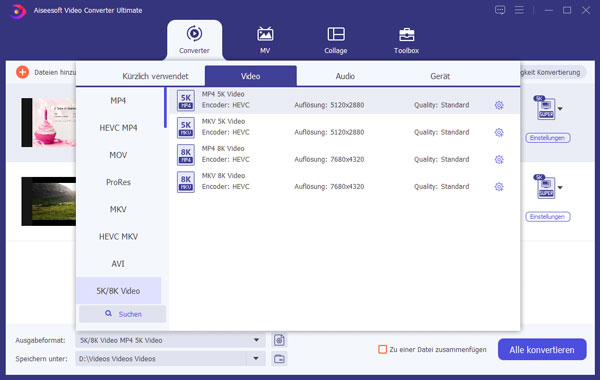
Task: Click the Dateien hinzufügen label
Action: pyautogui.click(x=55, y=72)
